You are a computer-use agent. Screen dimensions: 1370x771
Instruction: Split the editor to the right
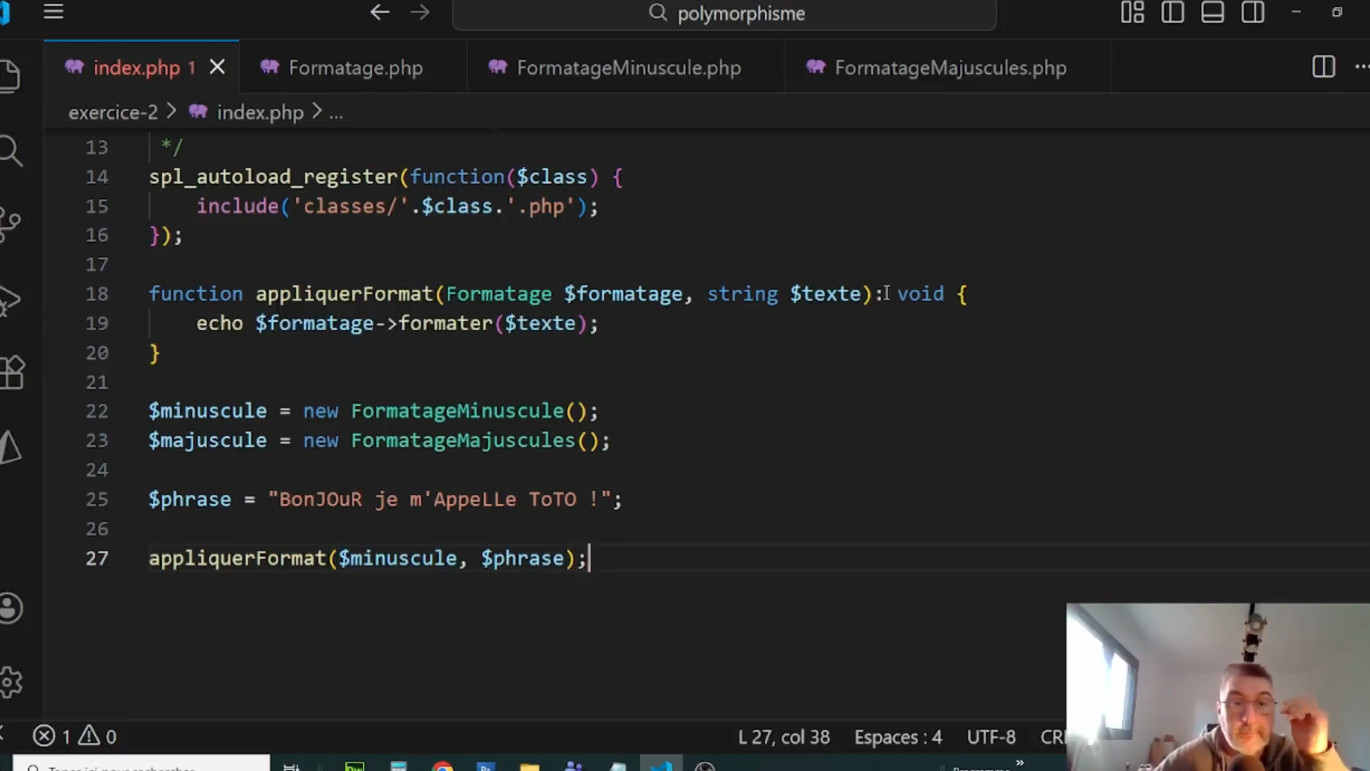(x=1323, y=67)
